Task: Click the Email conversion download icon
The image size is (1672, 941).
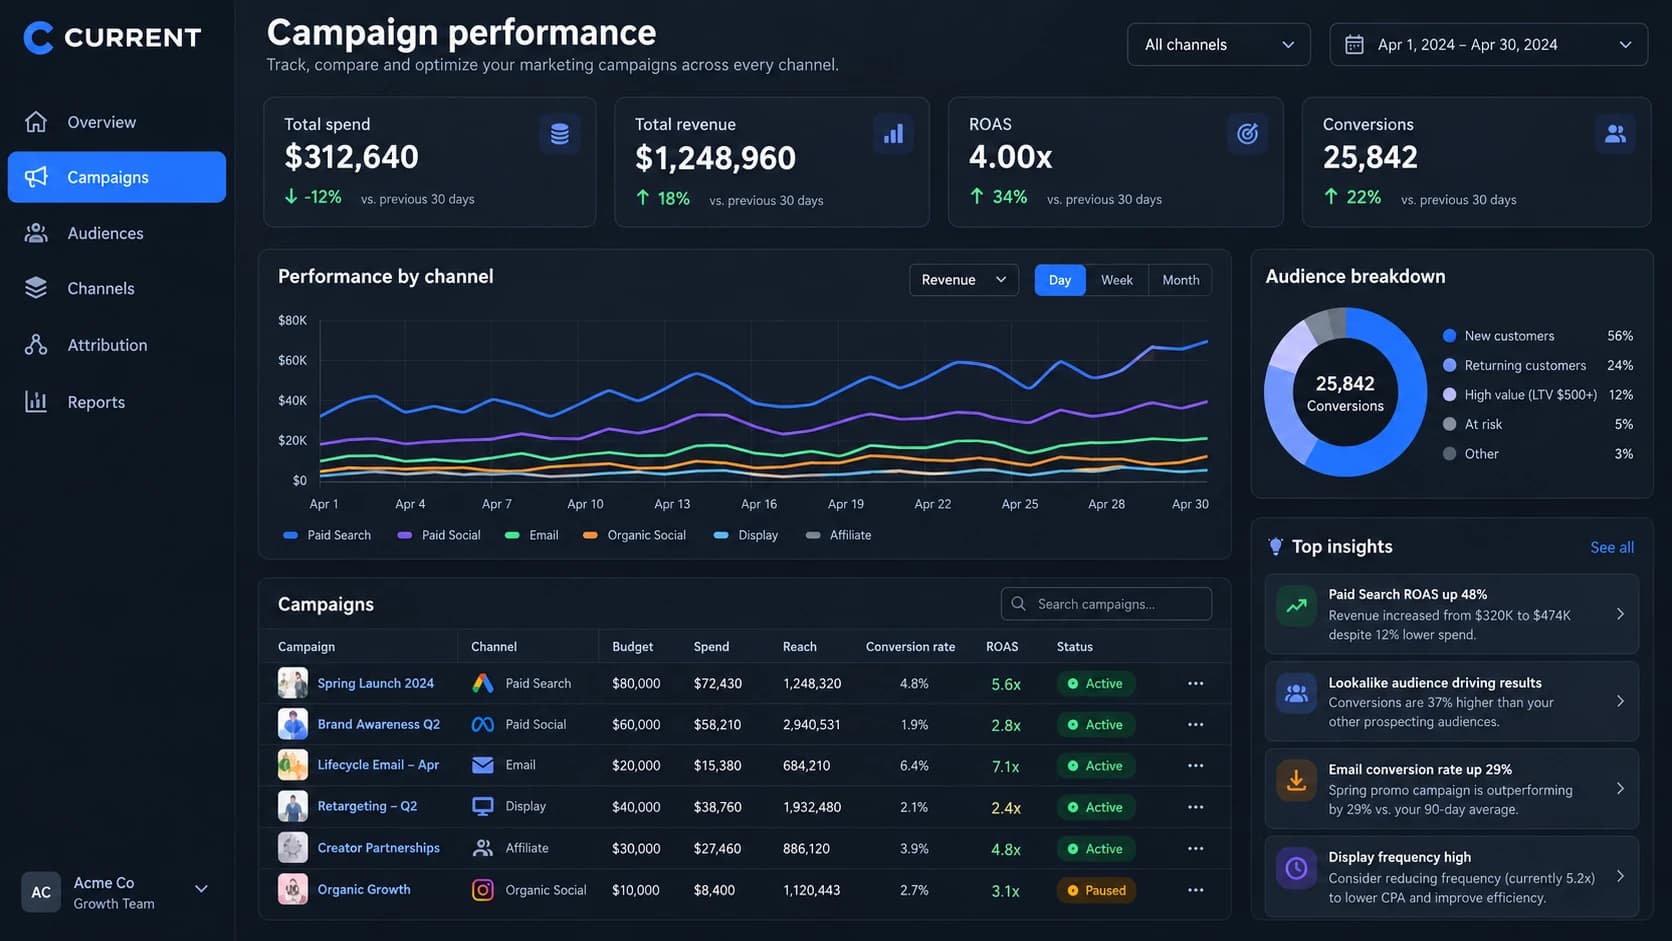Action: (1296, 780)
